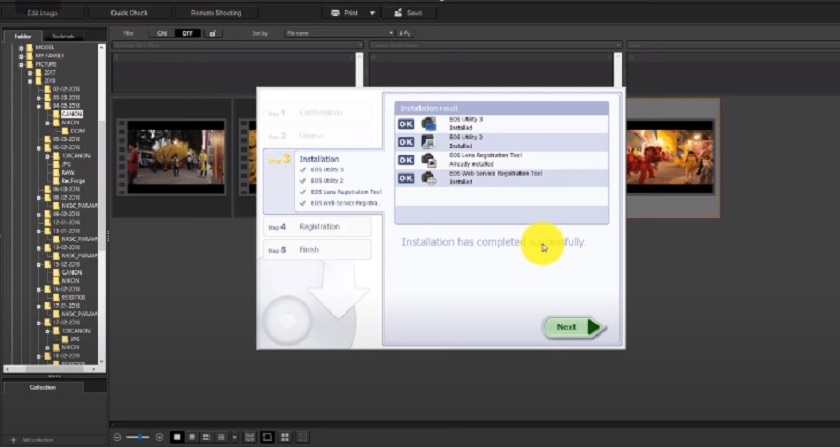840x447 pixels.
Task: Expand the MY FAMILY folder
Action: pos(21,56)
